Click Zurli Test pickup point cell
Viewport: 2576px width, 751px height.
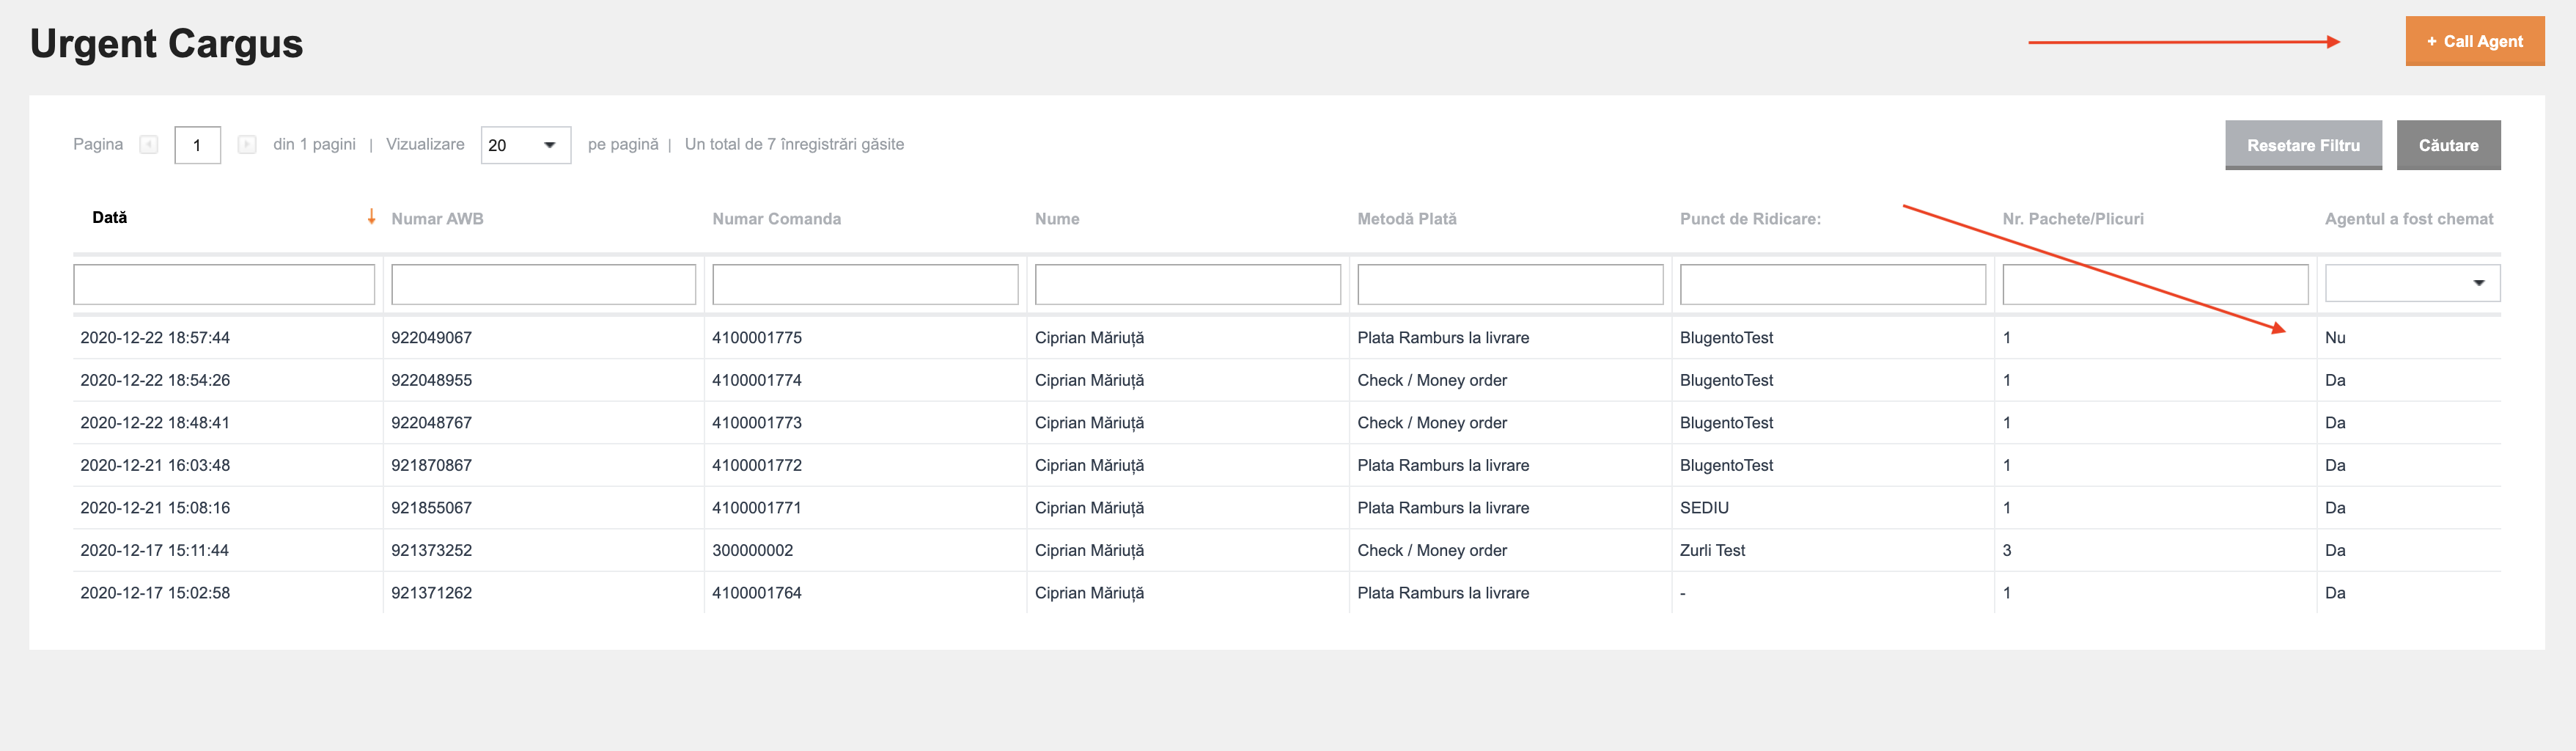coord(1712,550)
